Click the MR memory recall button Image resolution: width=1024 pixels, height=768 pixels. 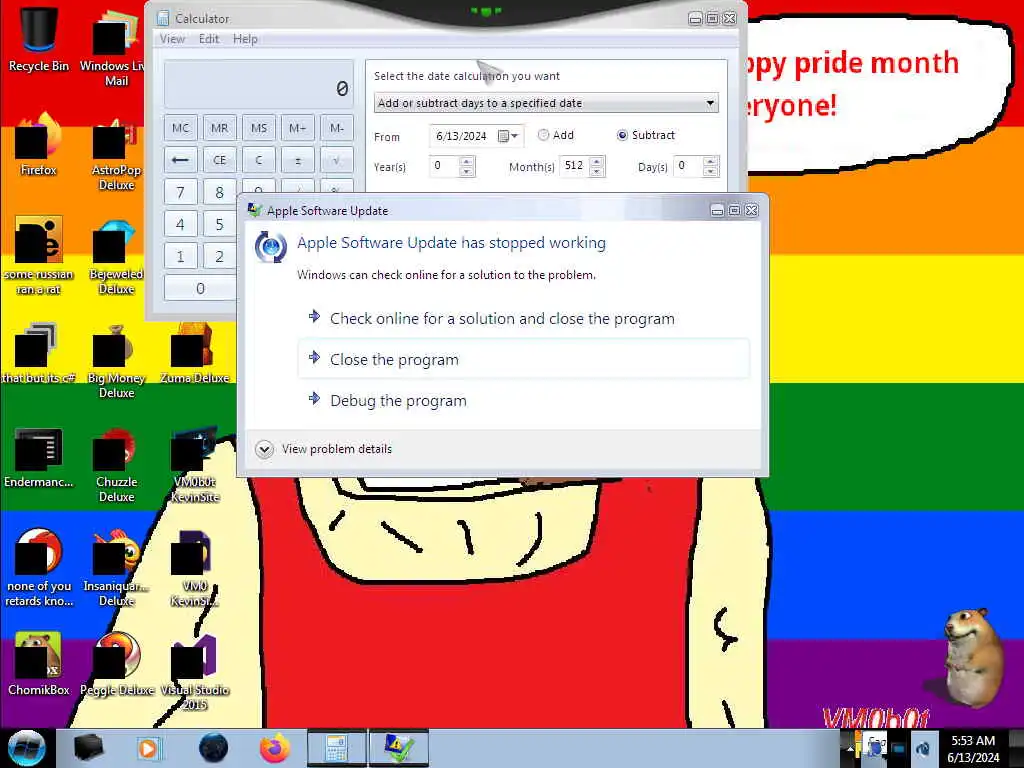(x=219, y=128)
